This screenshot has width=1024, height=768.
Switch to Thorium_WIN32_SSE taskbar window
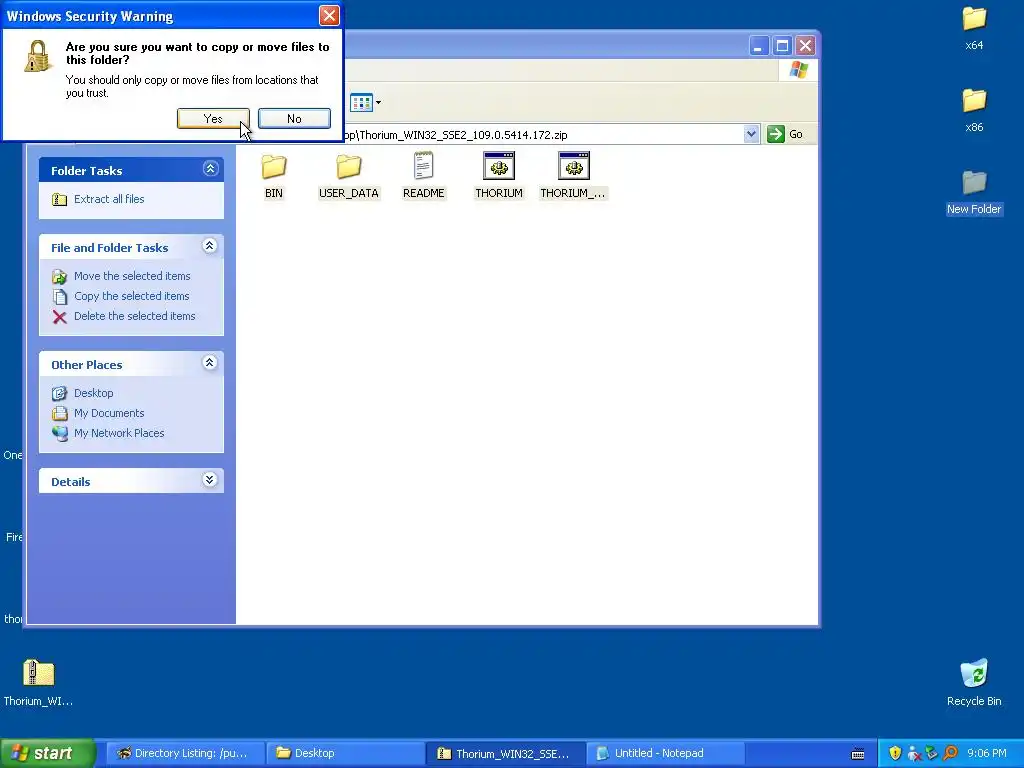pos(505,753)
